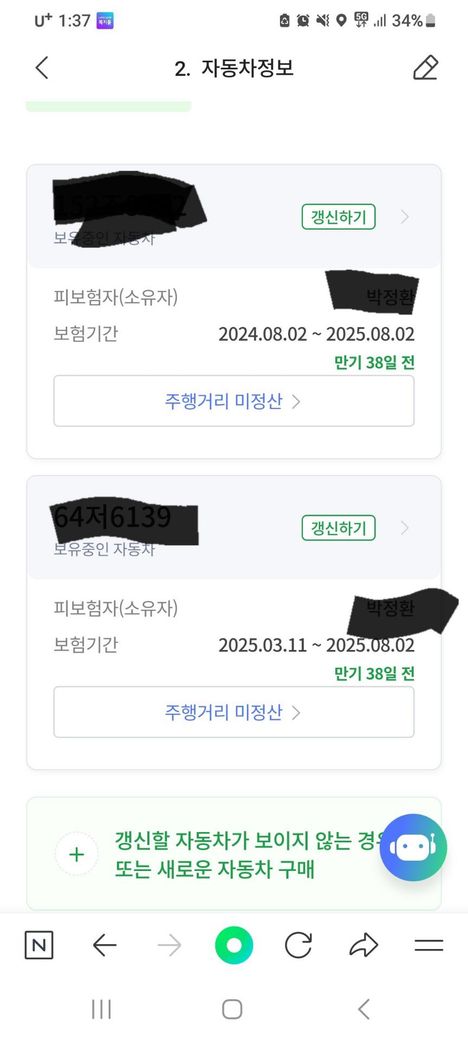The width and height of the screenshot is (468, 1040).
Task: Tap the browser forward arrow
Action: (169, 945)
